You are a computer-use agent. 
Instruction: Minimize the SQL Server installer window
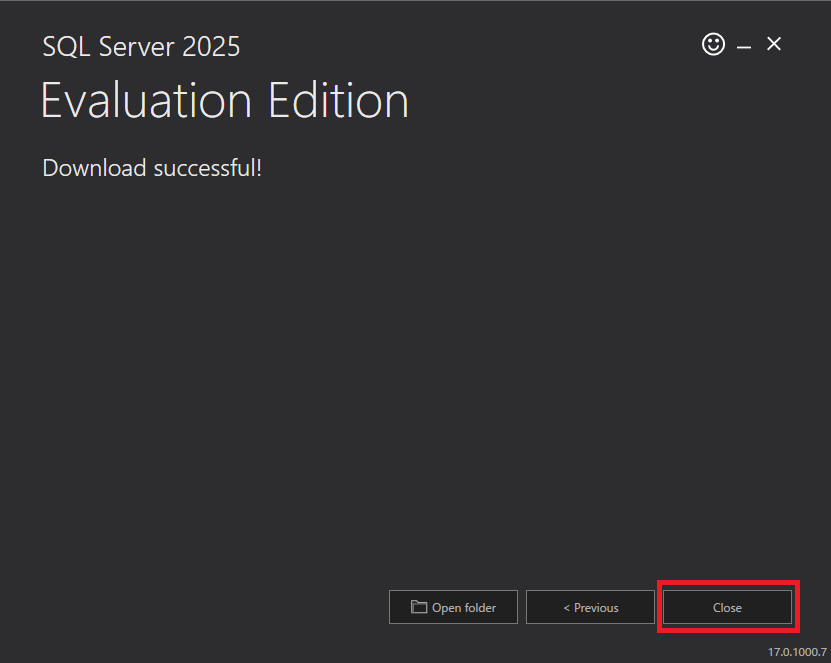click(744, 47)
